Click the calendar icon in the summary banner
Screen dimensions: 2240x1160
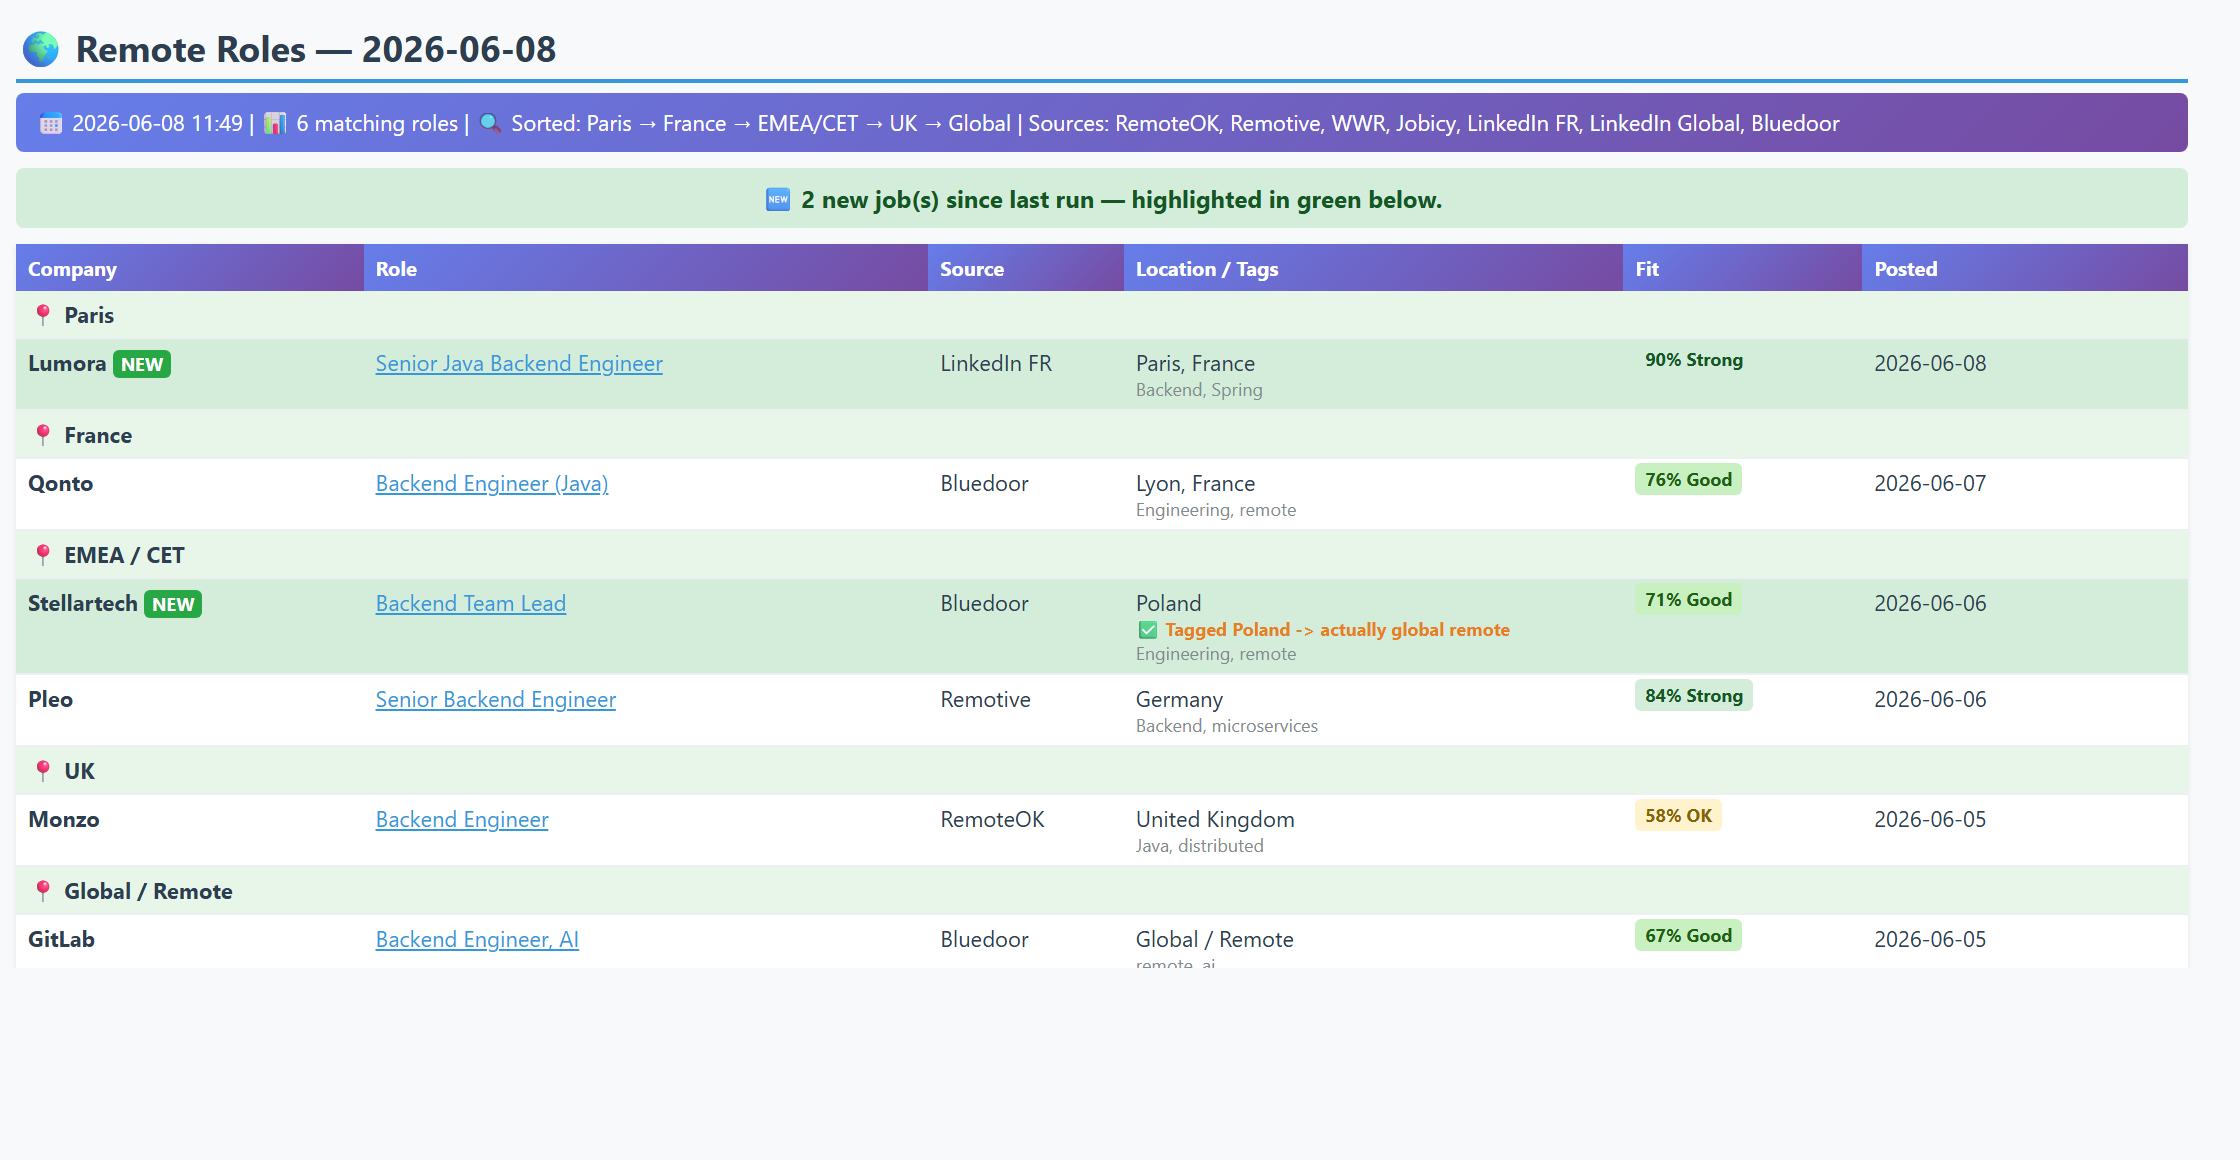click(51, 124)
